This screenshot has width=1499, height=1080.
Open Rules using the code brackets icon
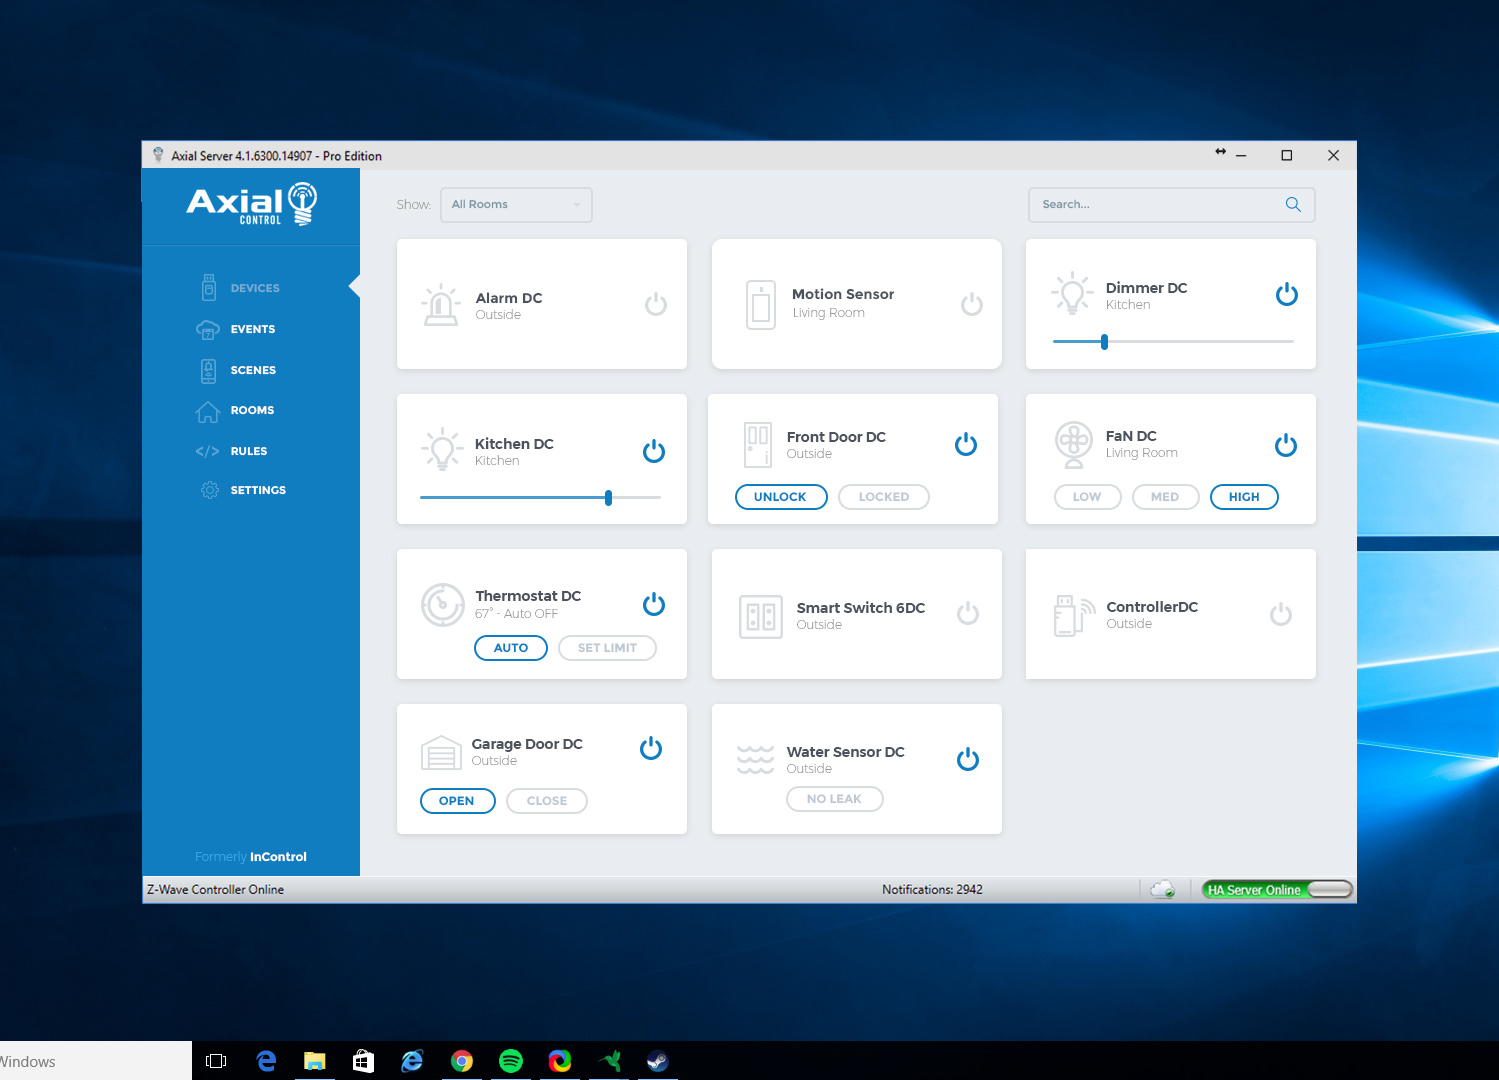tap(208, 451)
